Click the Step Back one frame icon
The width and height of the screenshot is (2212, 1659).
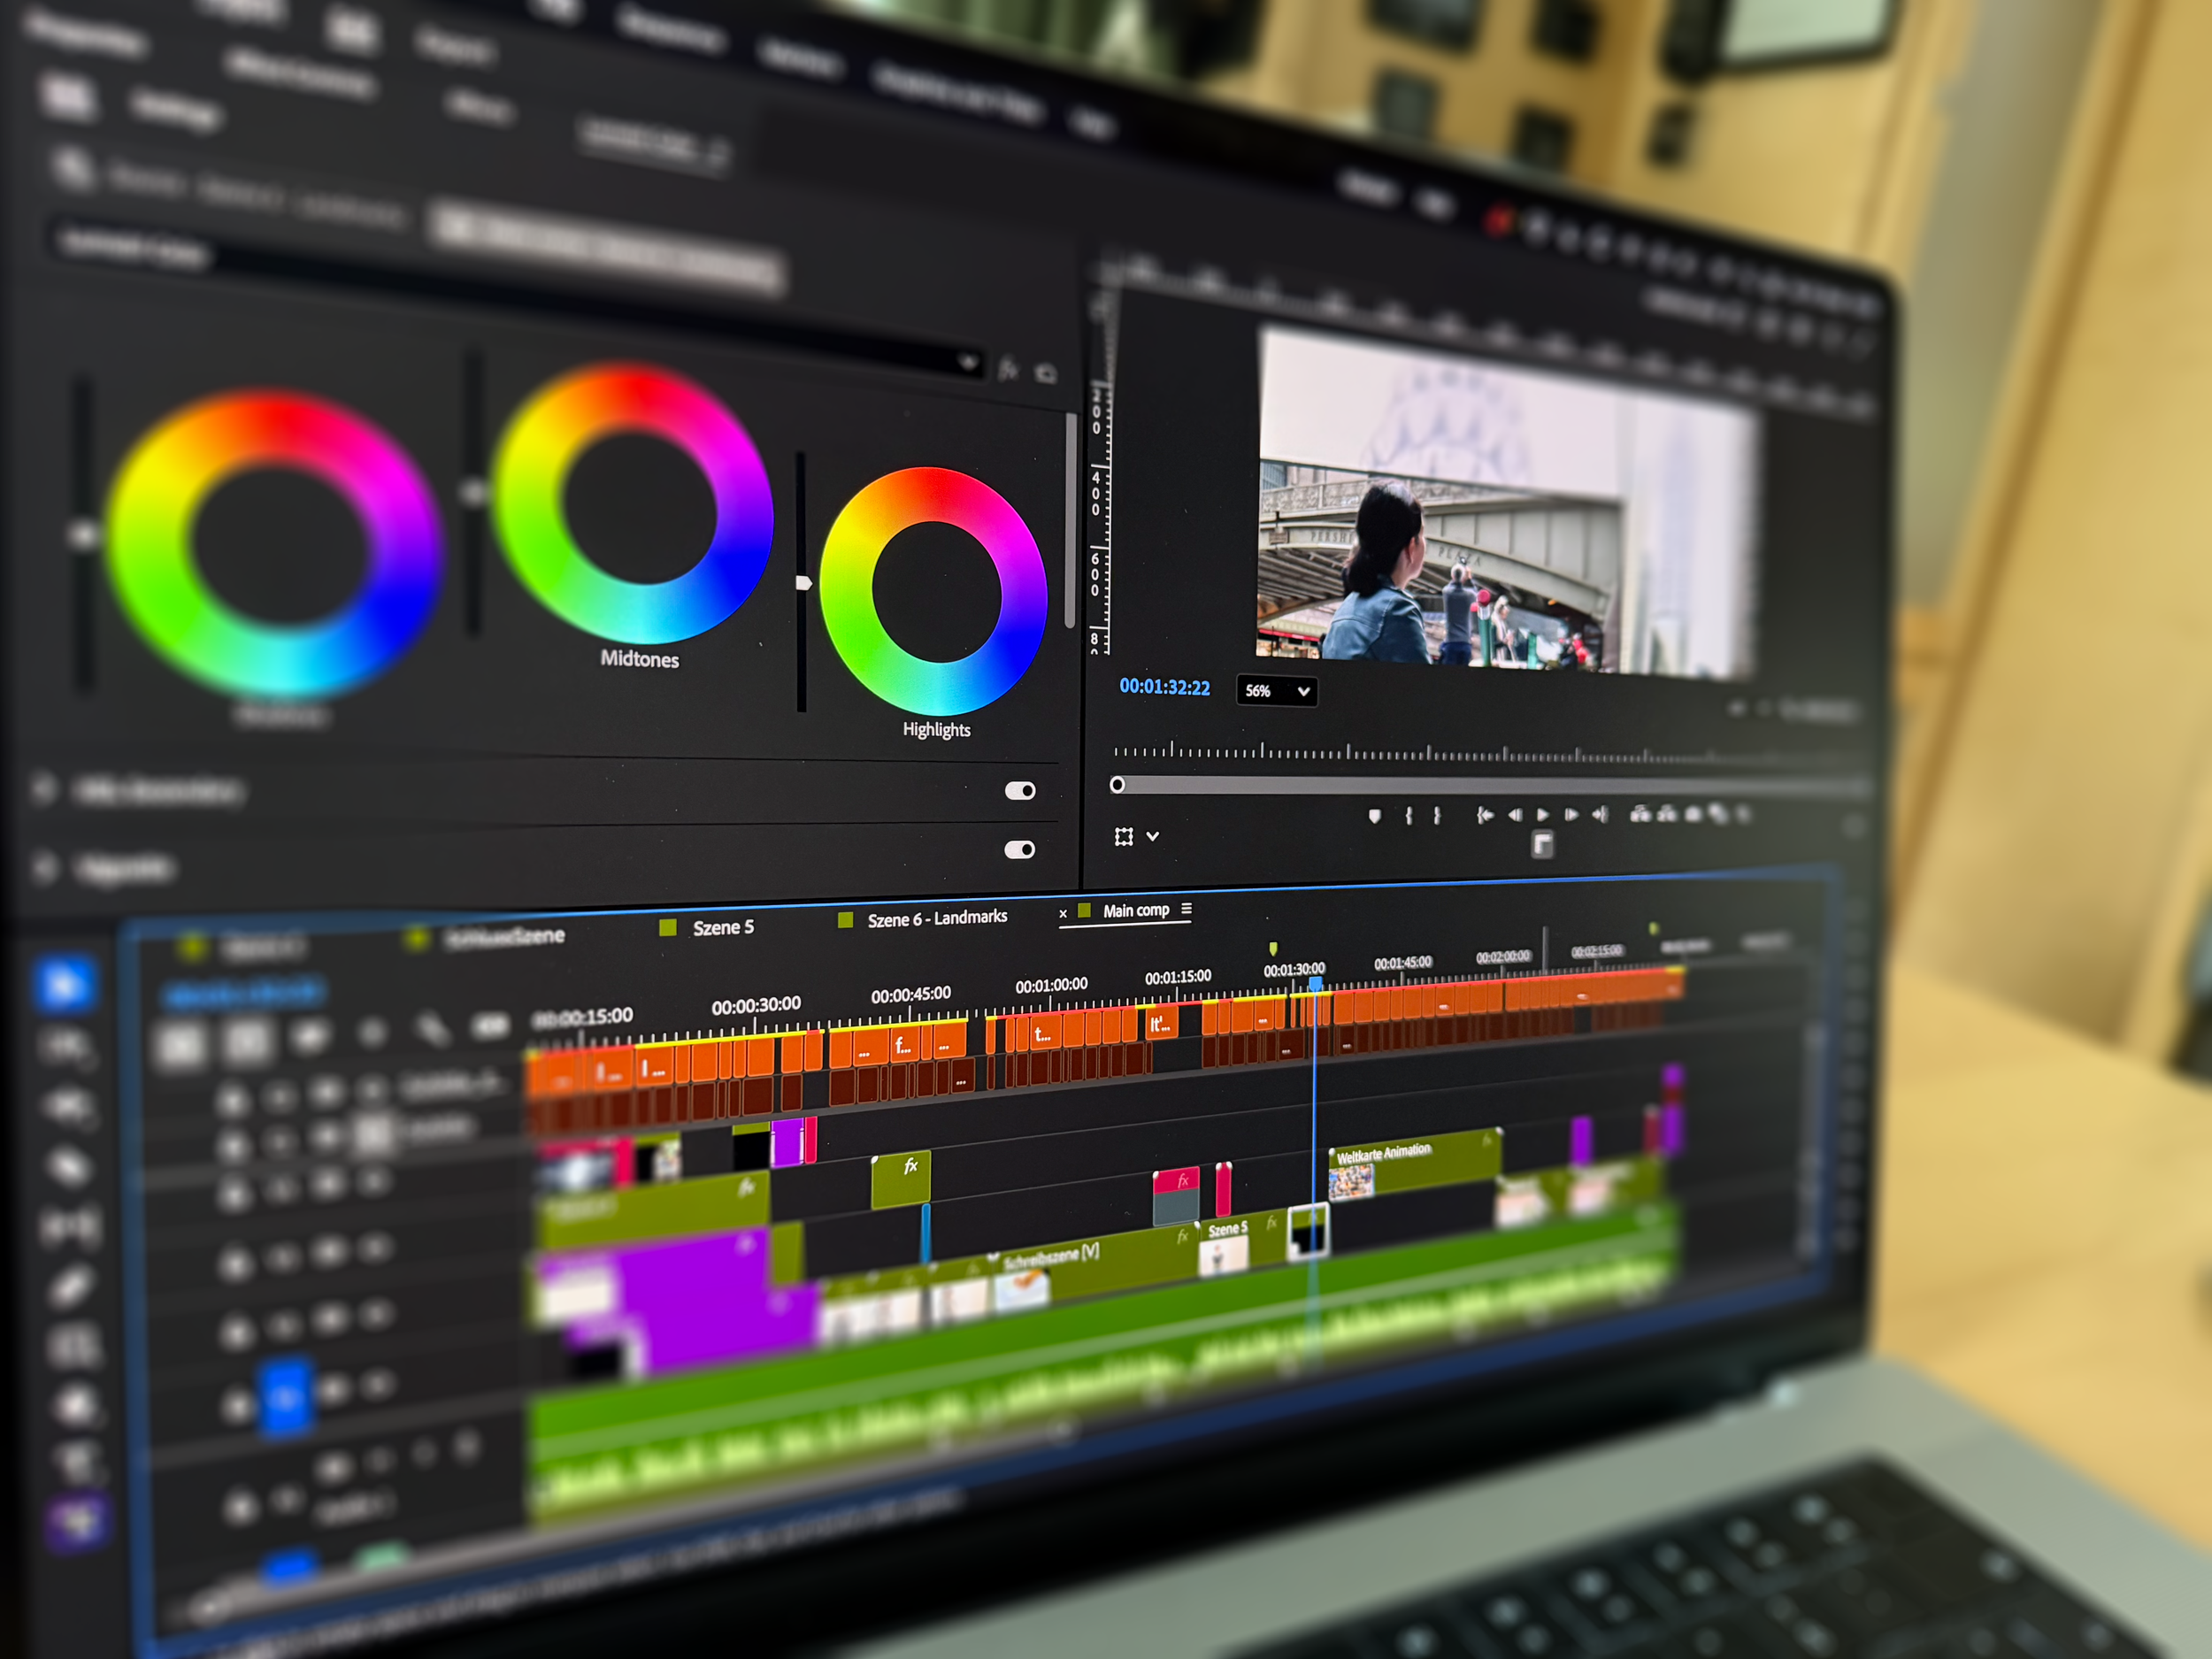click(x=1514, y=815)
